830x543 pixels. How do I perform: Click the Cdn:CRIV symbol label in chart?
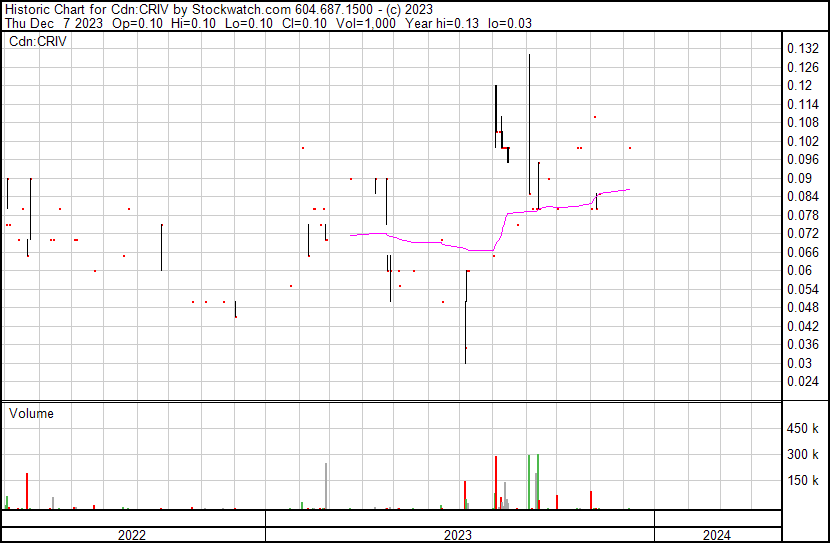pyautogui.click(x=37, y=41)
